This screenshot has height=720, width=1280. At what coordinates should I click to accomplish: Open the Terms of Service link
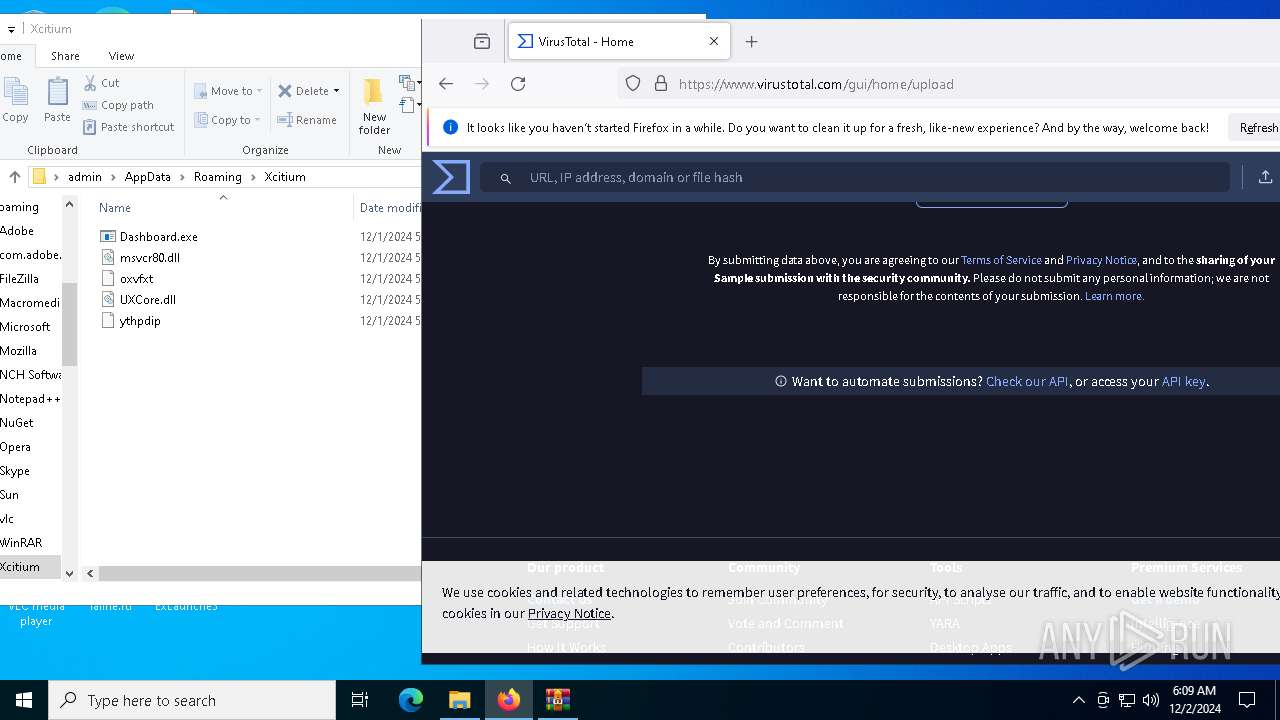pos(1001,260)
